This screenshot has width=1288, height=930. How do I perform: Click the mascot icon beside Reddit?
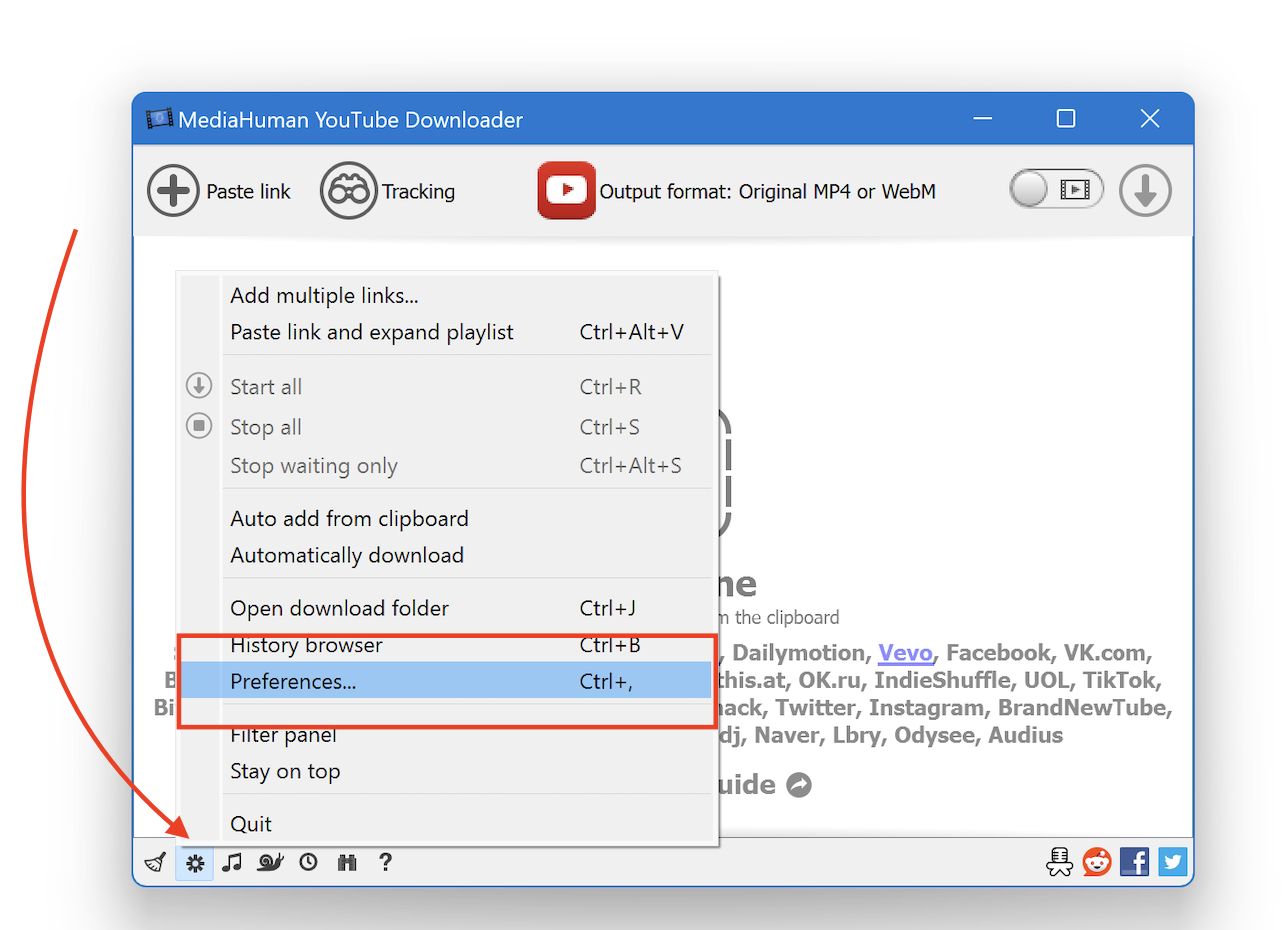click(x=1059, y=862)
